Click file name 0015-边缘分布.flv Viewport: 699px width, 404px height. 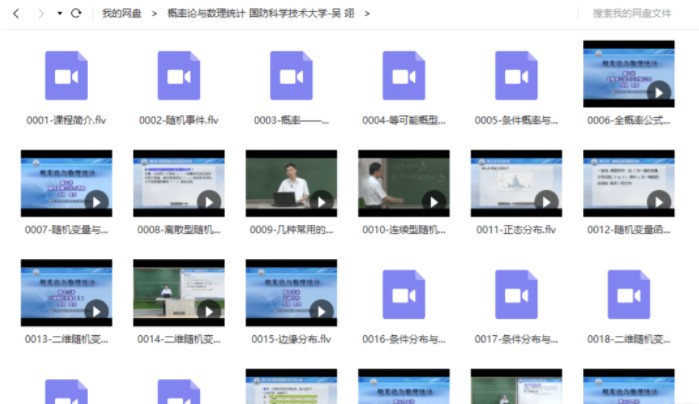[x=292, y=339]
